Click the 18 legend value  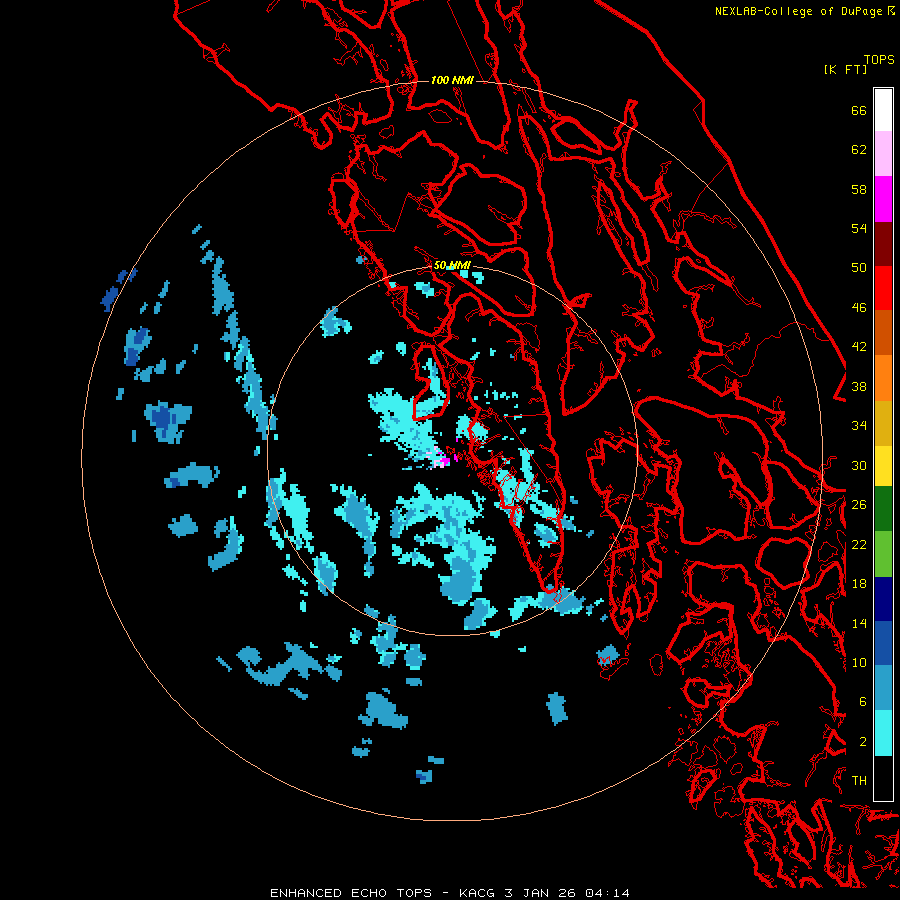(859, 584)
